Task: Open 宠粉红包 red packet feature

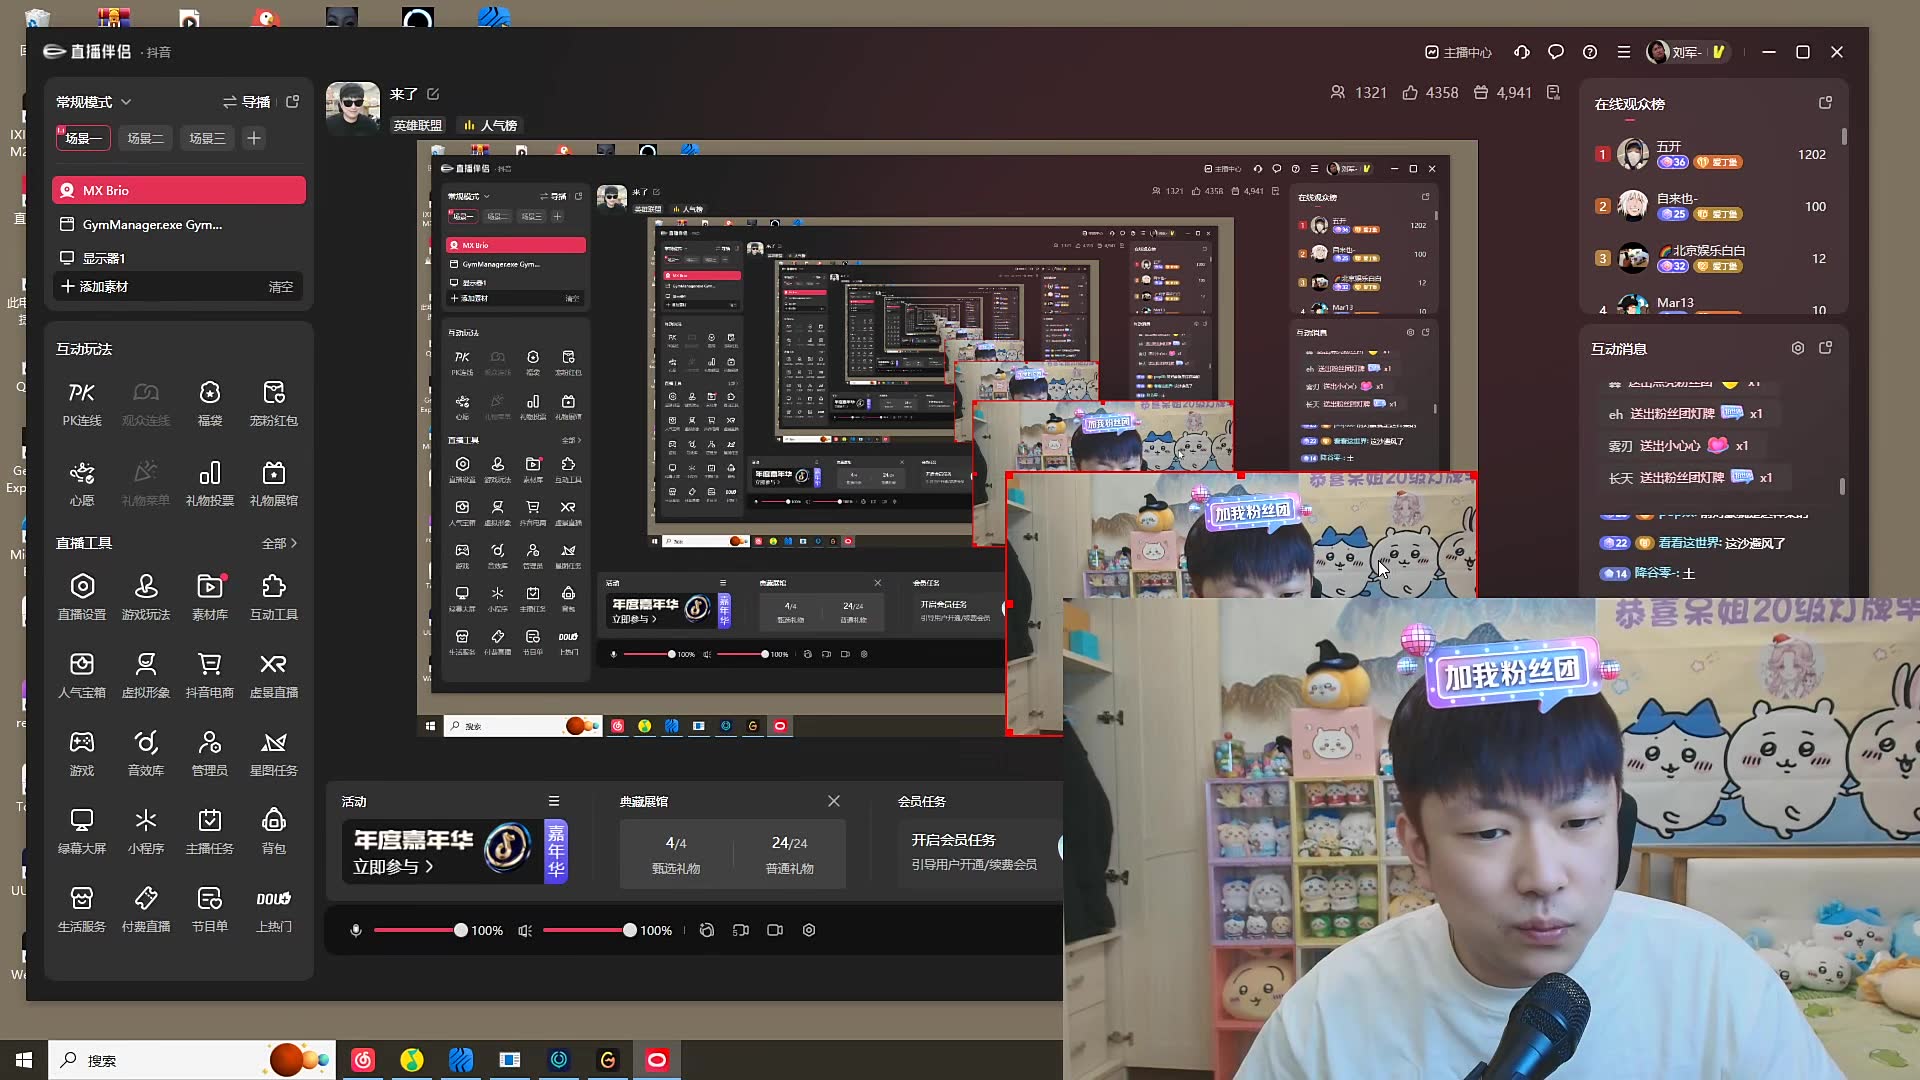Action: [x=274, y=404]
